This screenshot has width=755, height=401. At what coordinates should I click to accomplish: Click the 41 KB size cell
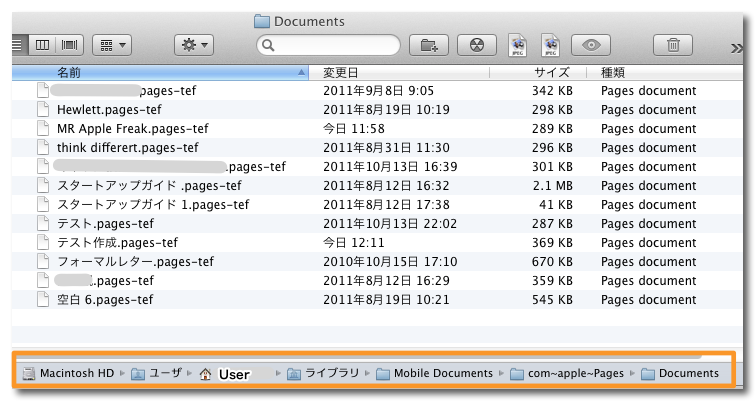click(x=556, y=205)
